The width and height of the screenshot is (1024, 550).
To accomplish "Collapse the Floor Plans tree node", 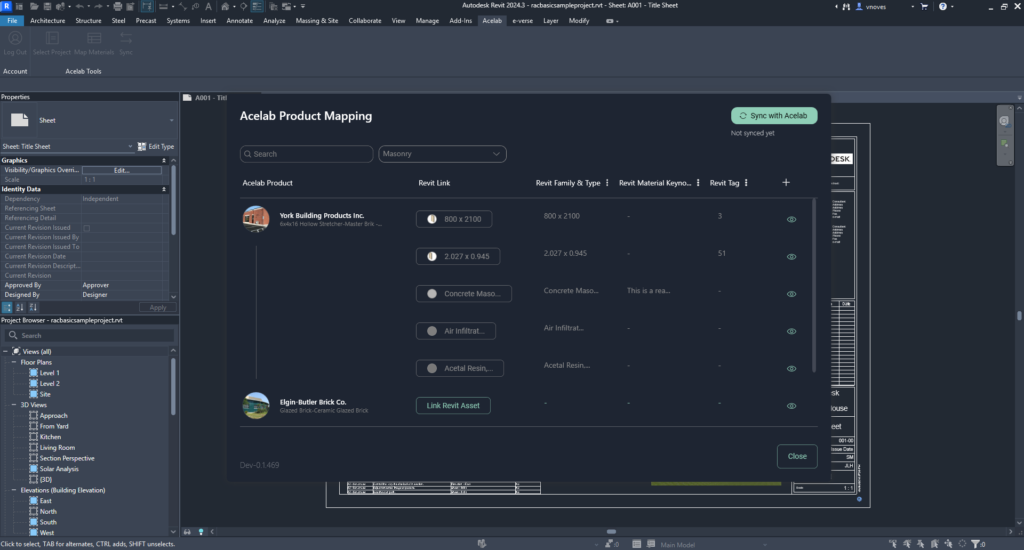I will [15, 362].
